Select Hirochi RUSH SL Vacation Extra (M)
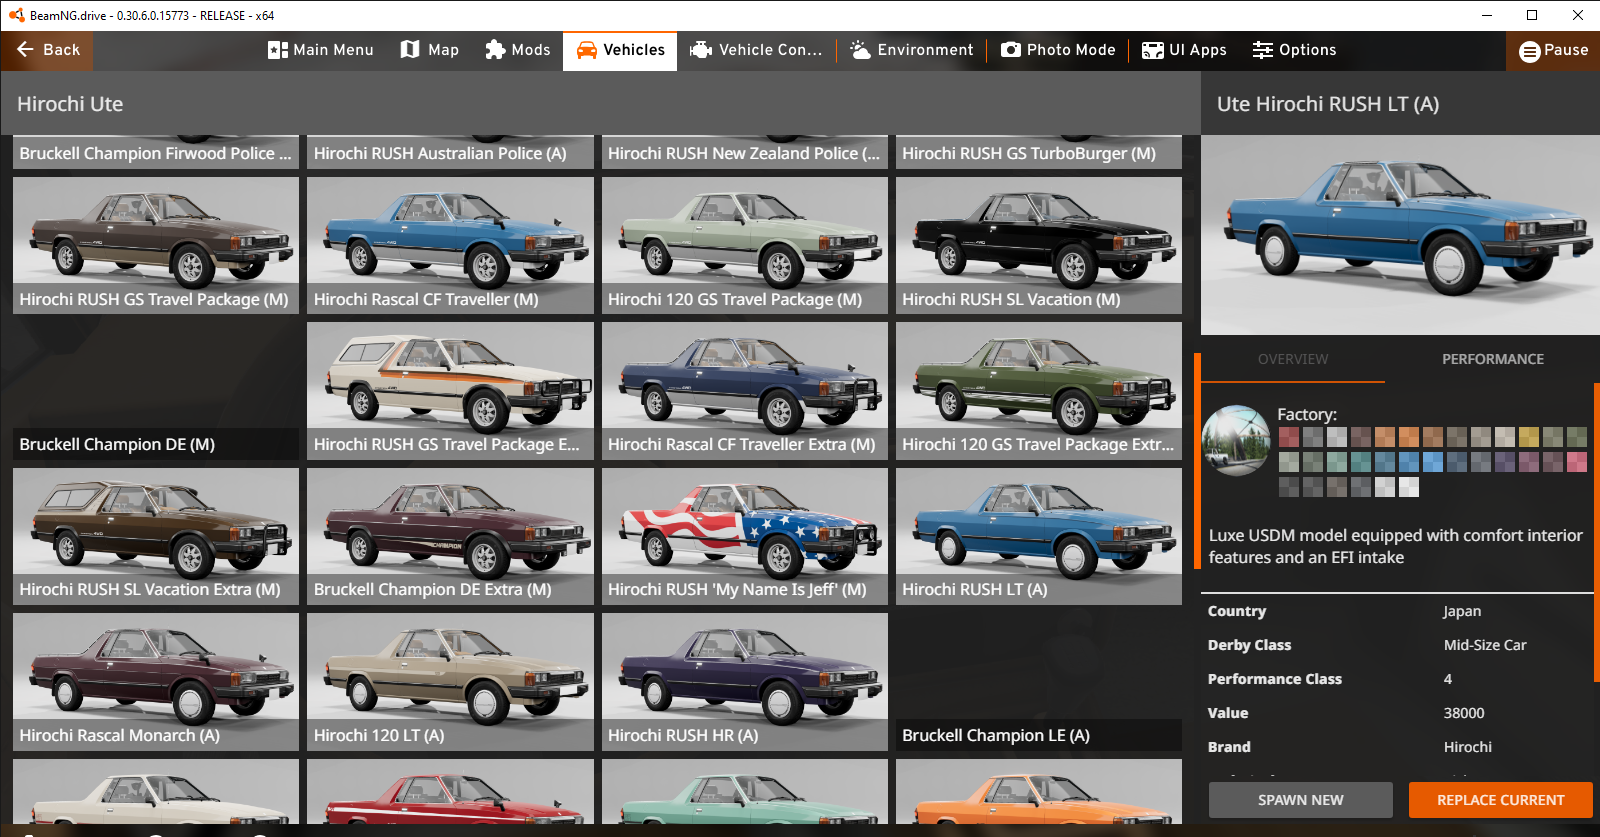 tap(156, 536)
